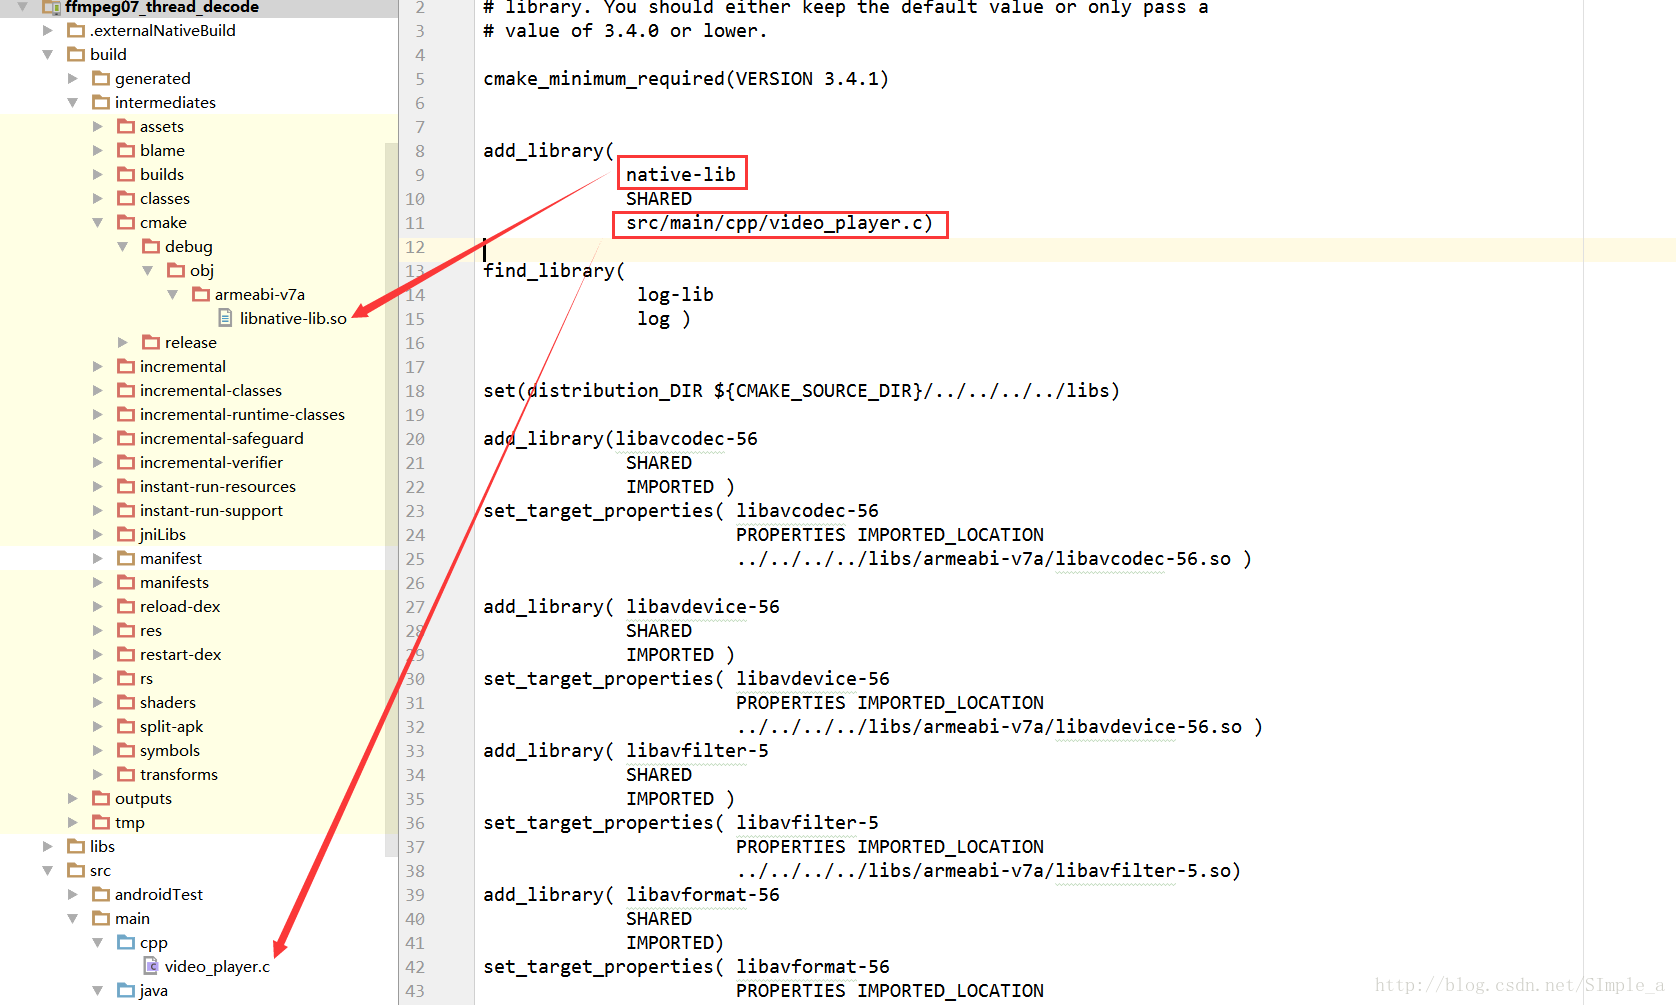Click set(distribution_DIR line
This screenshot has height=1005, width=1676.
tap(801, 390)
